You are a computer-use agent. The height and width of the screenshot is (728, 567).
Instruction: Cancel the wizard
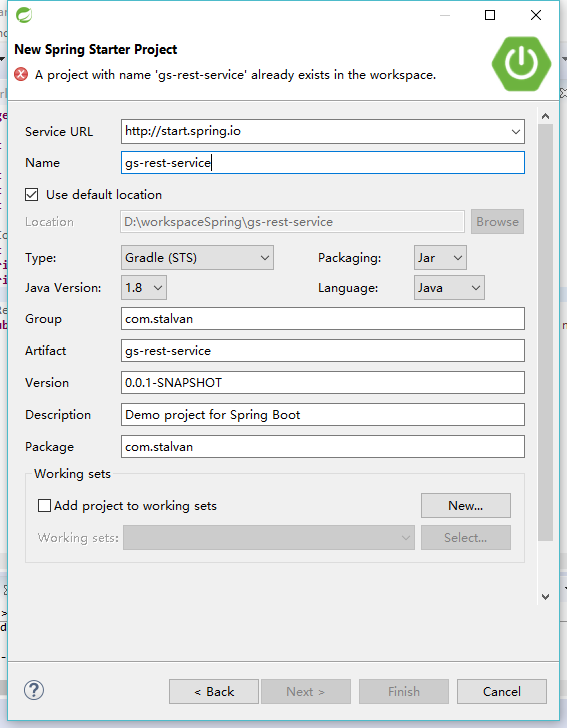click(x=502, y=692)
